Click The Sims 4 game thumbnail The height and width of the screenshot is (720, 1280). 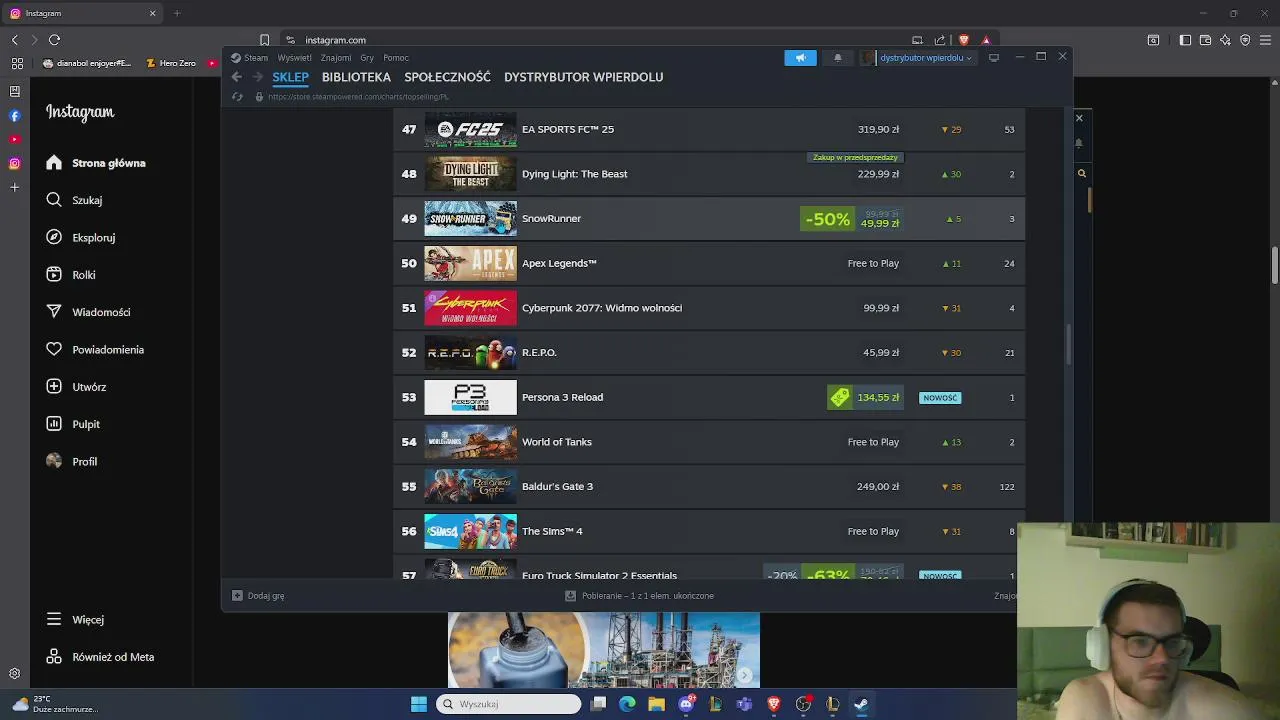470,531
